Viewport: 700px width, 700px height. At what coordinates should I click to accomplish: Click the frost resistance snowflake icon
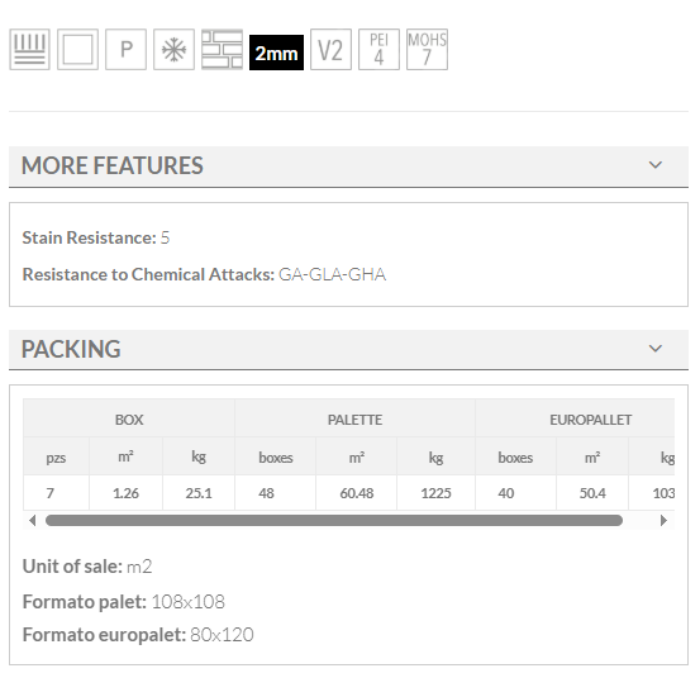click(172, 50)
